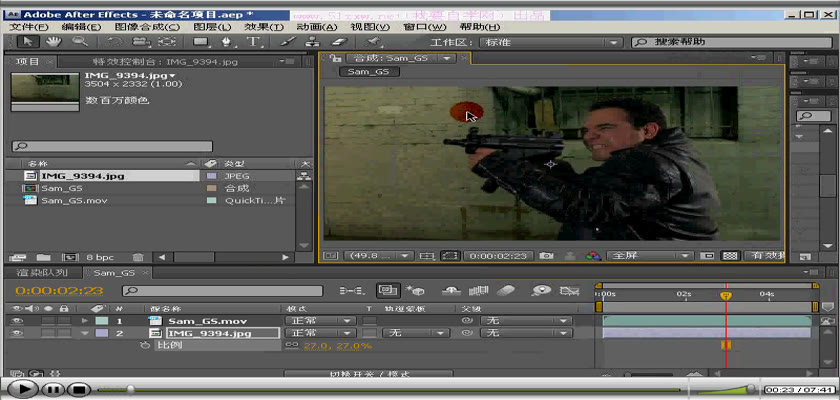The width and height of the screenshot is (840, 400).
Task: Select the Eraser tool
Action: (x=340, y=42)
